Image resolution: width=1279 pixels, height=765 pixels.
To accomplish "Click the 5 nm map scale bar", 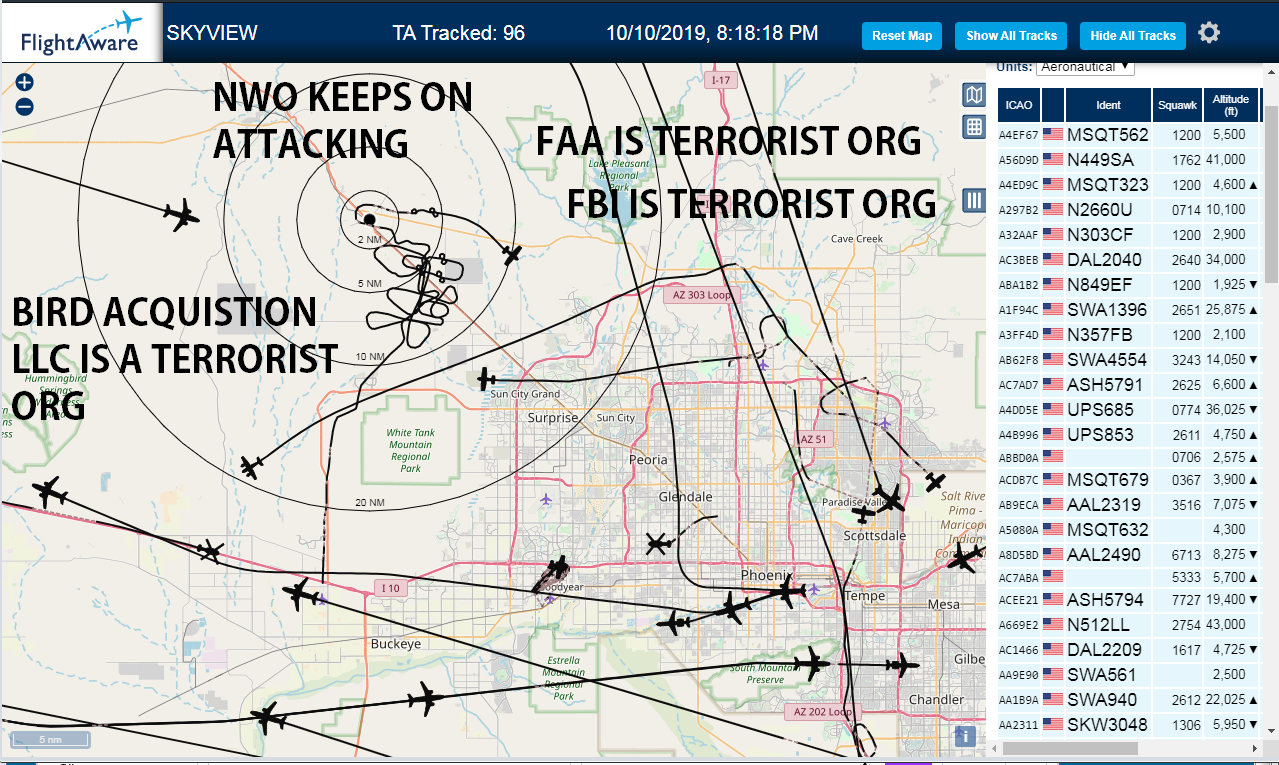I will point(50,740).
